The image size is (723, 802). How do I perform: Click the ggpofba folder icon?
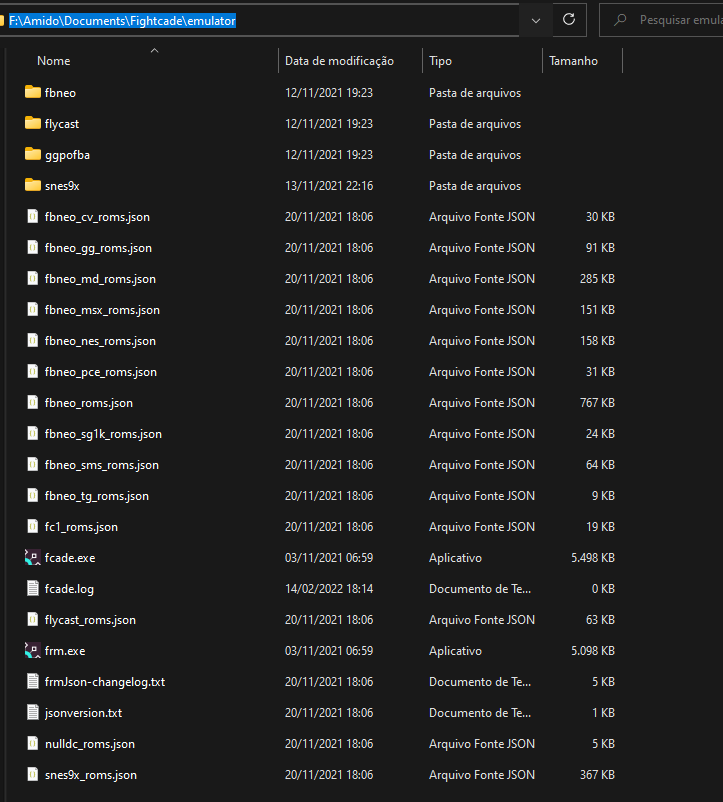(x=33, y=154)
